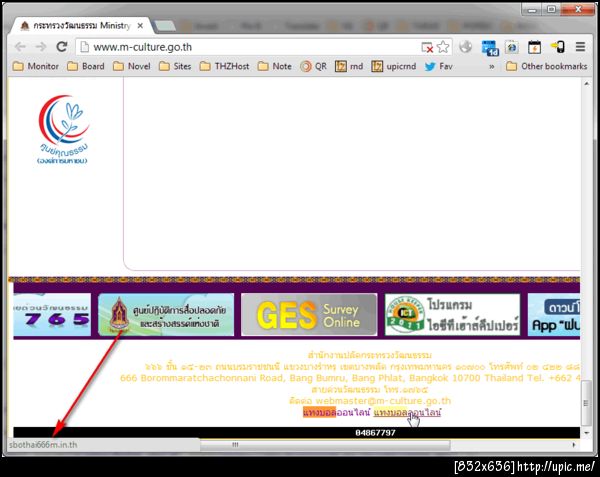Open the Twitter Fav bookmark
600x477 pixels.
[439, 66]
